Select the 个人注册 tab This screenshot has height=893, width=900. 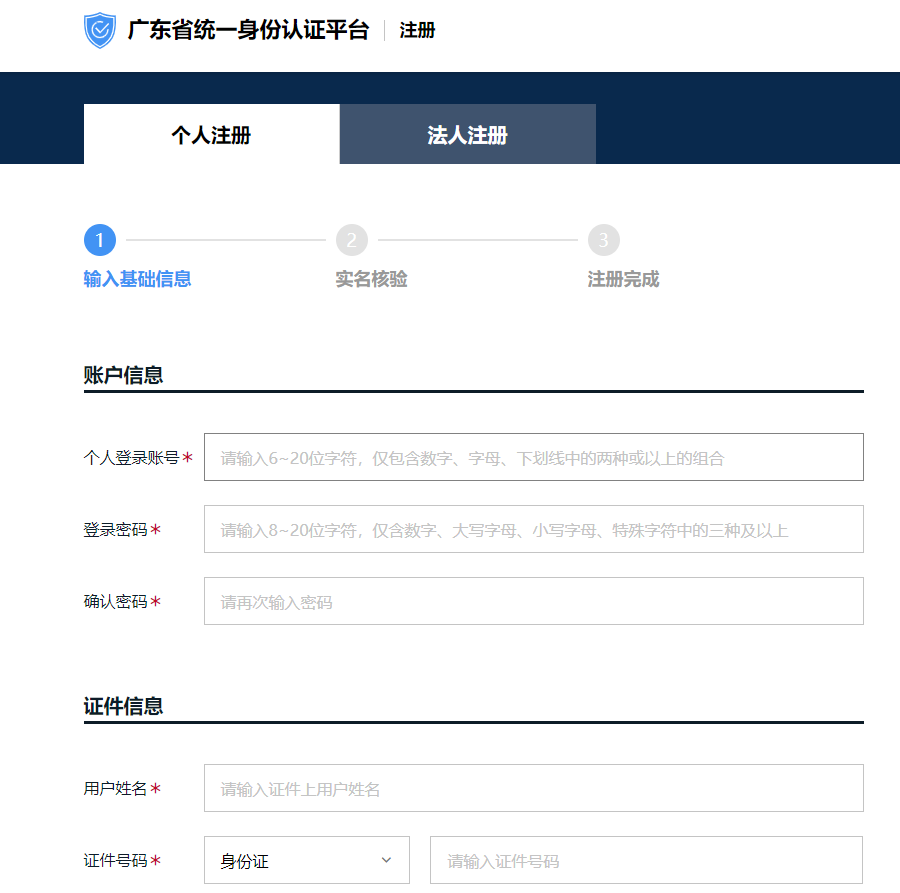[211, 133]
